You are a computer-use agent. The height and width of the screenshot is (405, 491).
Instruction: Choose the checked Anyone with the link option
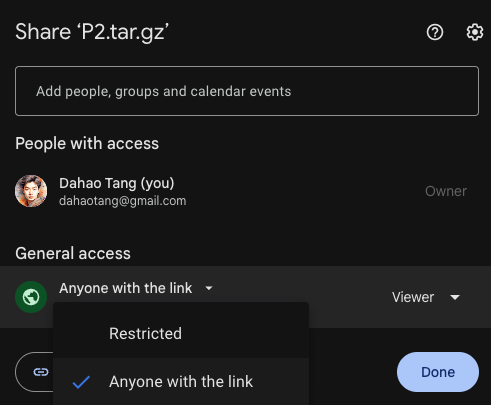pos(181,382)
